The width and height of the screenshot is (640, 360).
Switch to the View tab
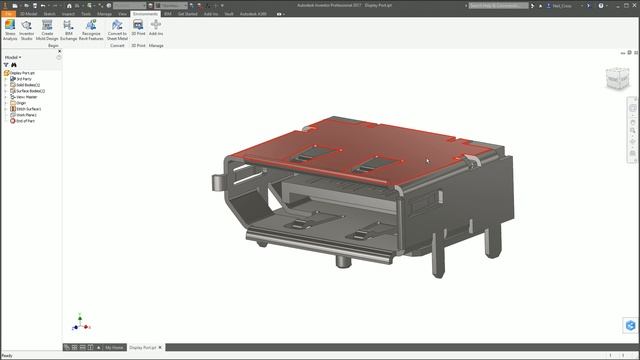(122, 14)
